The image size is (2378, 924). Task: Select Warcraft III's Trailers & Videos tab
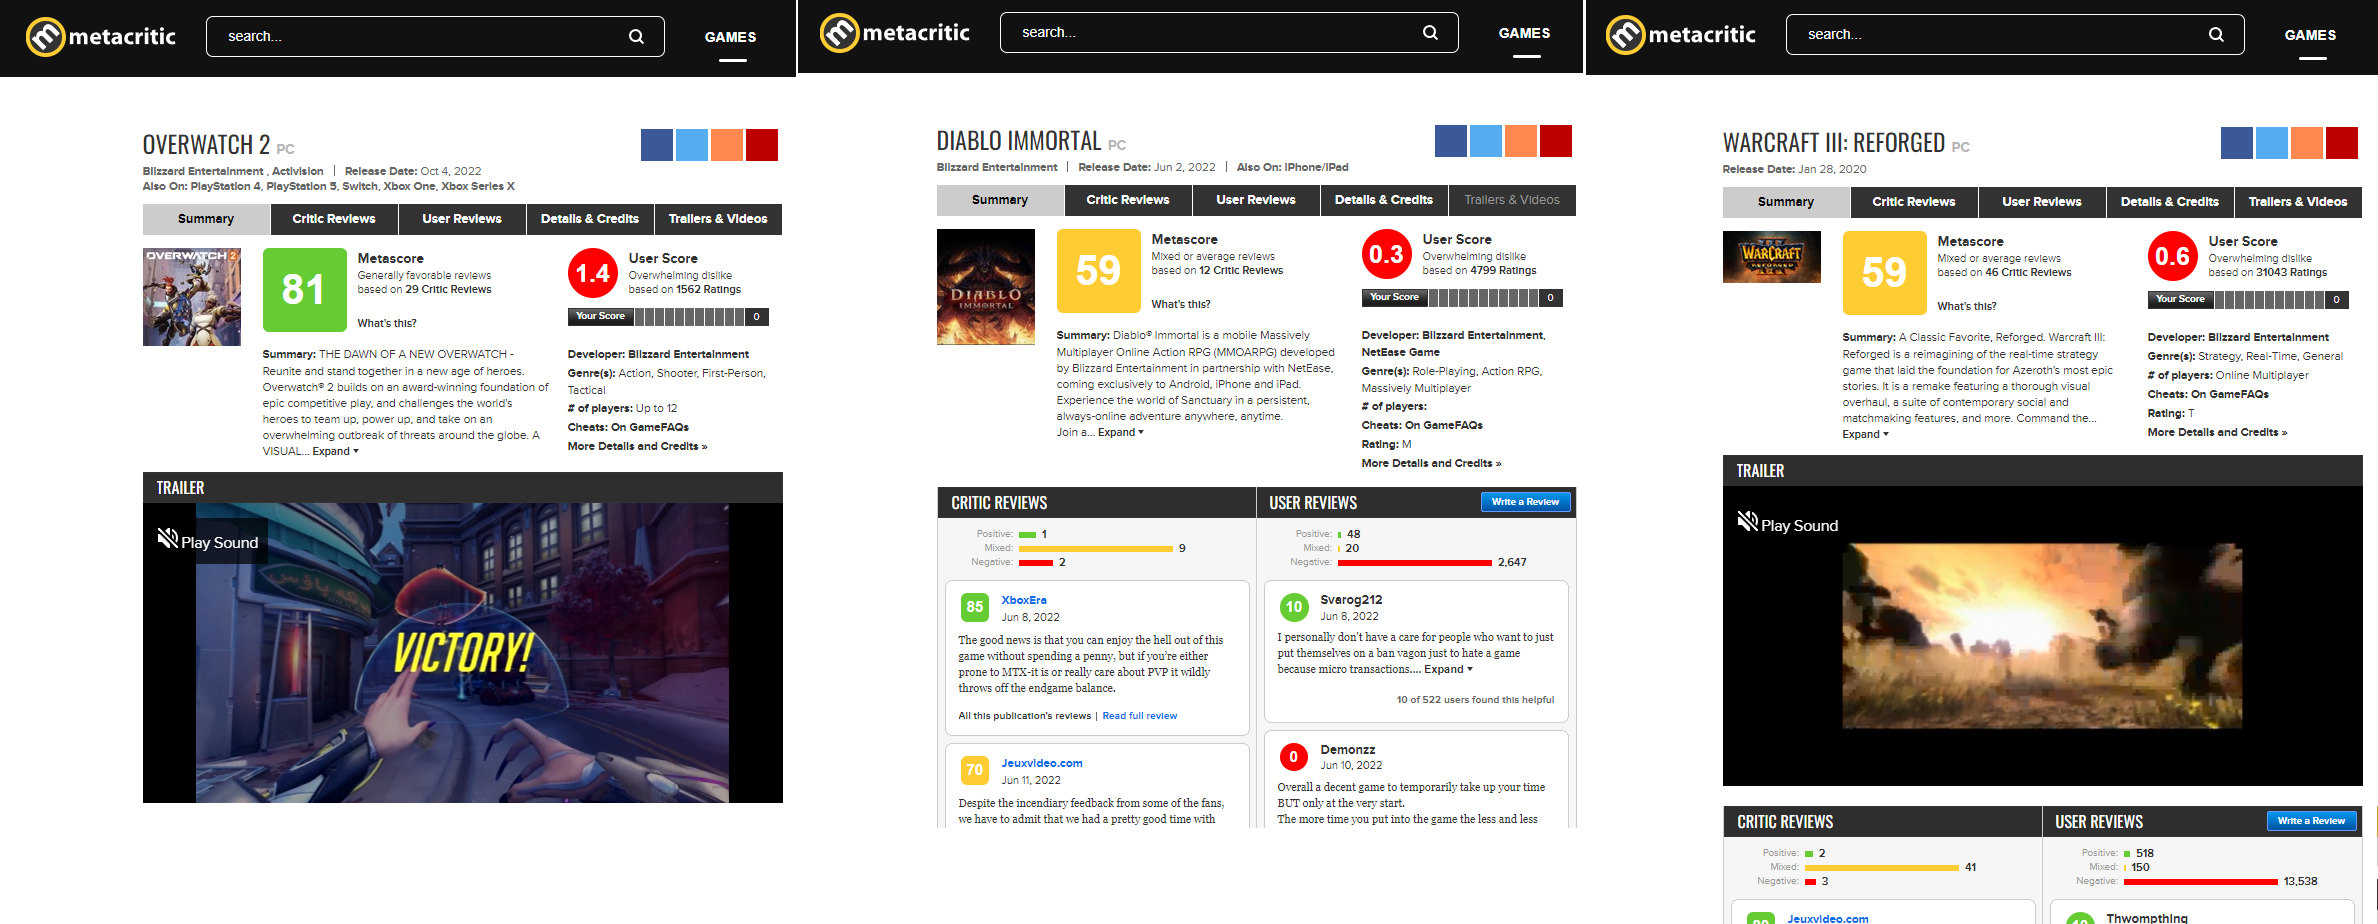point(2298,202)
